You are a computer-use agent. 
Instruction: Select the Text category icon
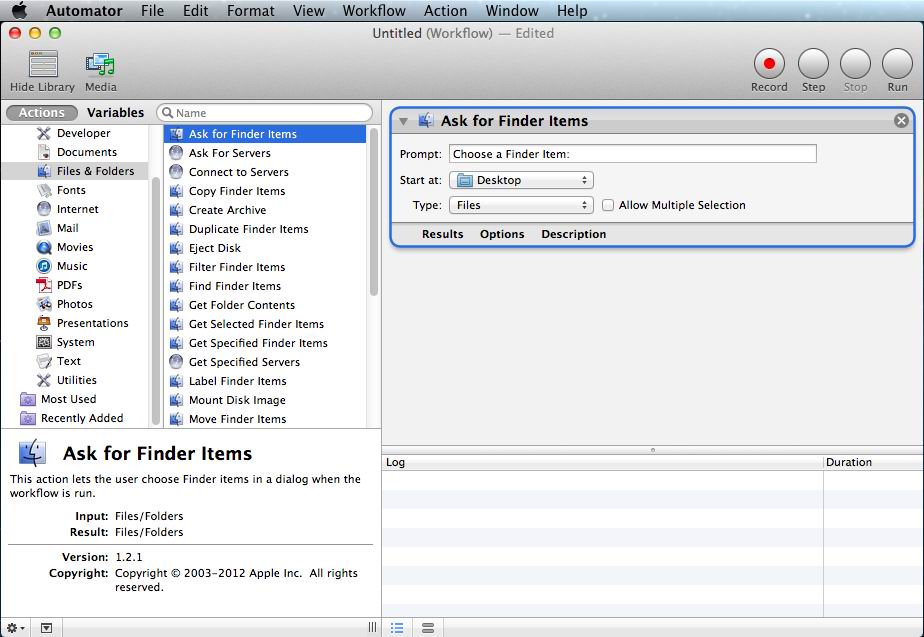(44, 361)
